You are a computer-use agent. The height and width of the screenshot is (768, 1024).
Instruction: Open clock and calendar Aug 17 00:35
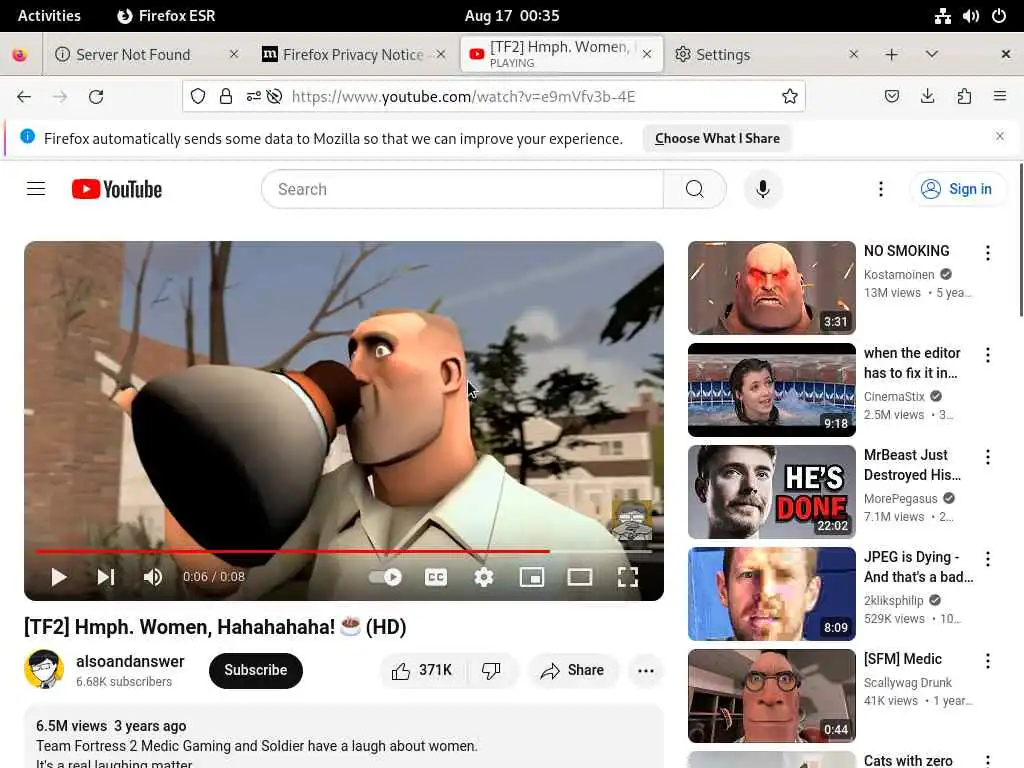point(512,16)
